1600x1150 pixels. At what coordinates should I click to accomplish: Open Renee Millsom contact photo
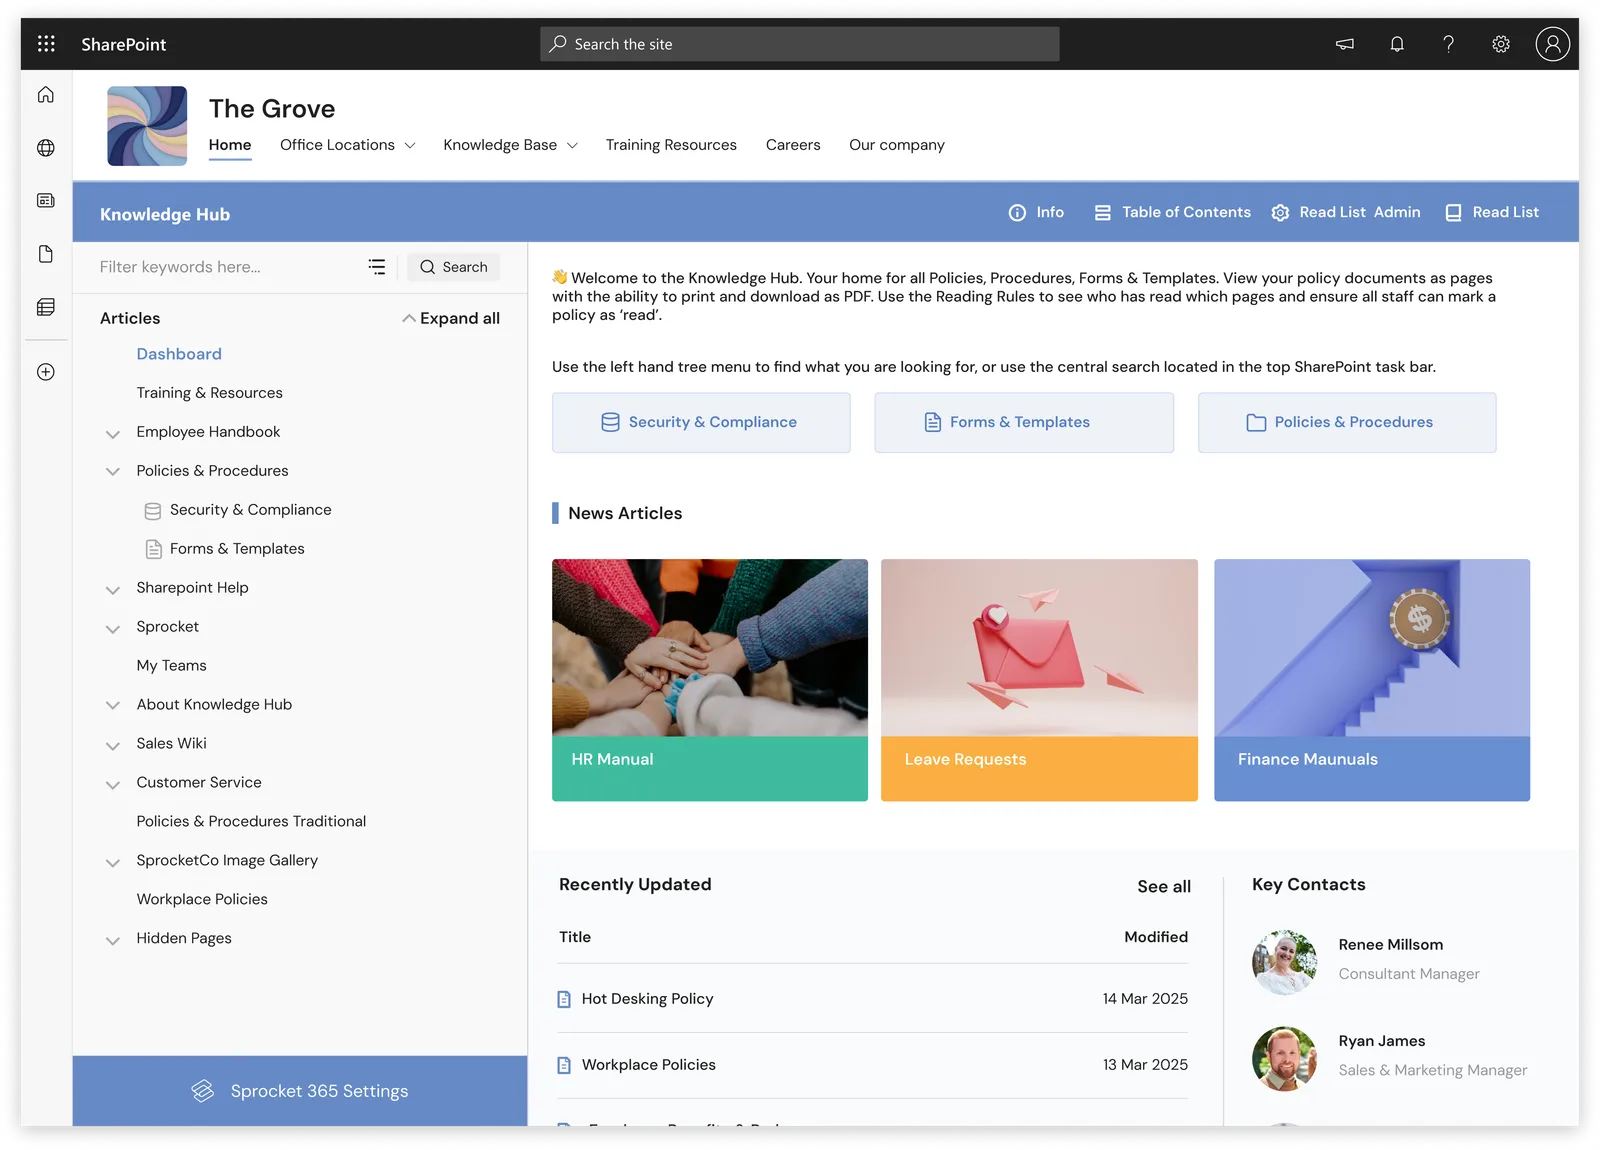[1285, 962]
